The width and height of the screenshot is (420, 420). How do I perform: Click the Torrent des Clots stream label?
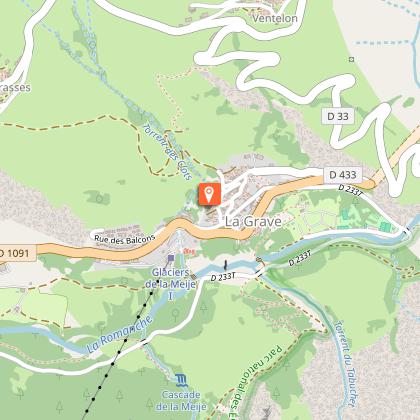pos(168,152)
